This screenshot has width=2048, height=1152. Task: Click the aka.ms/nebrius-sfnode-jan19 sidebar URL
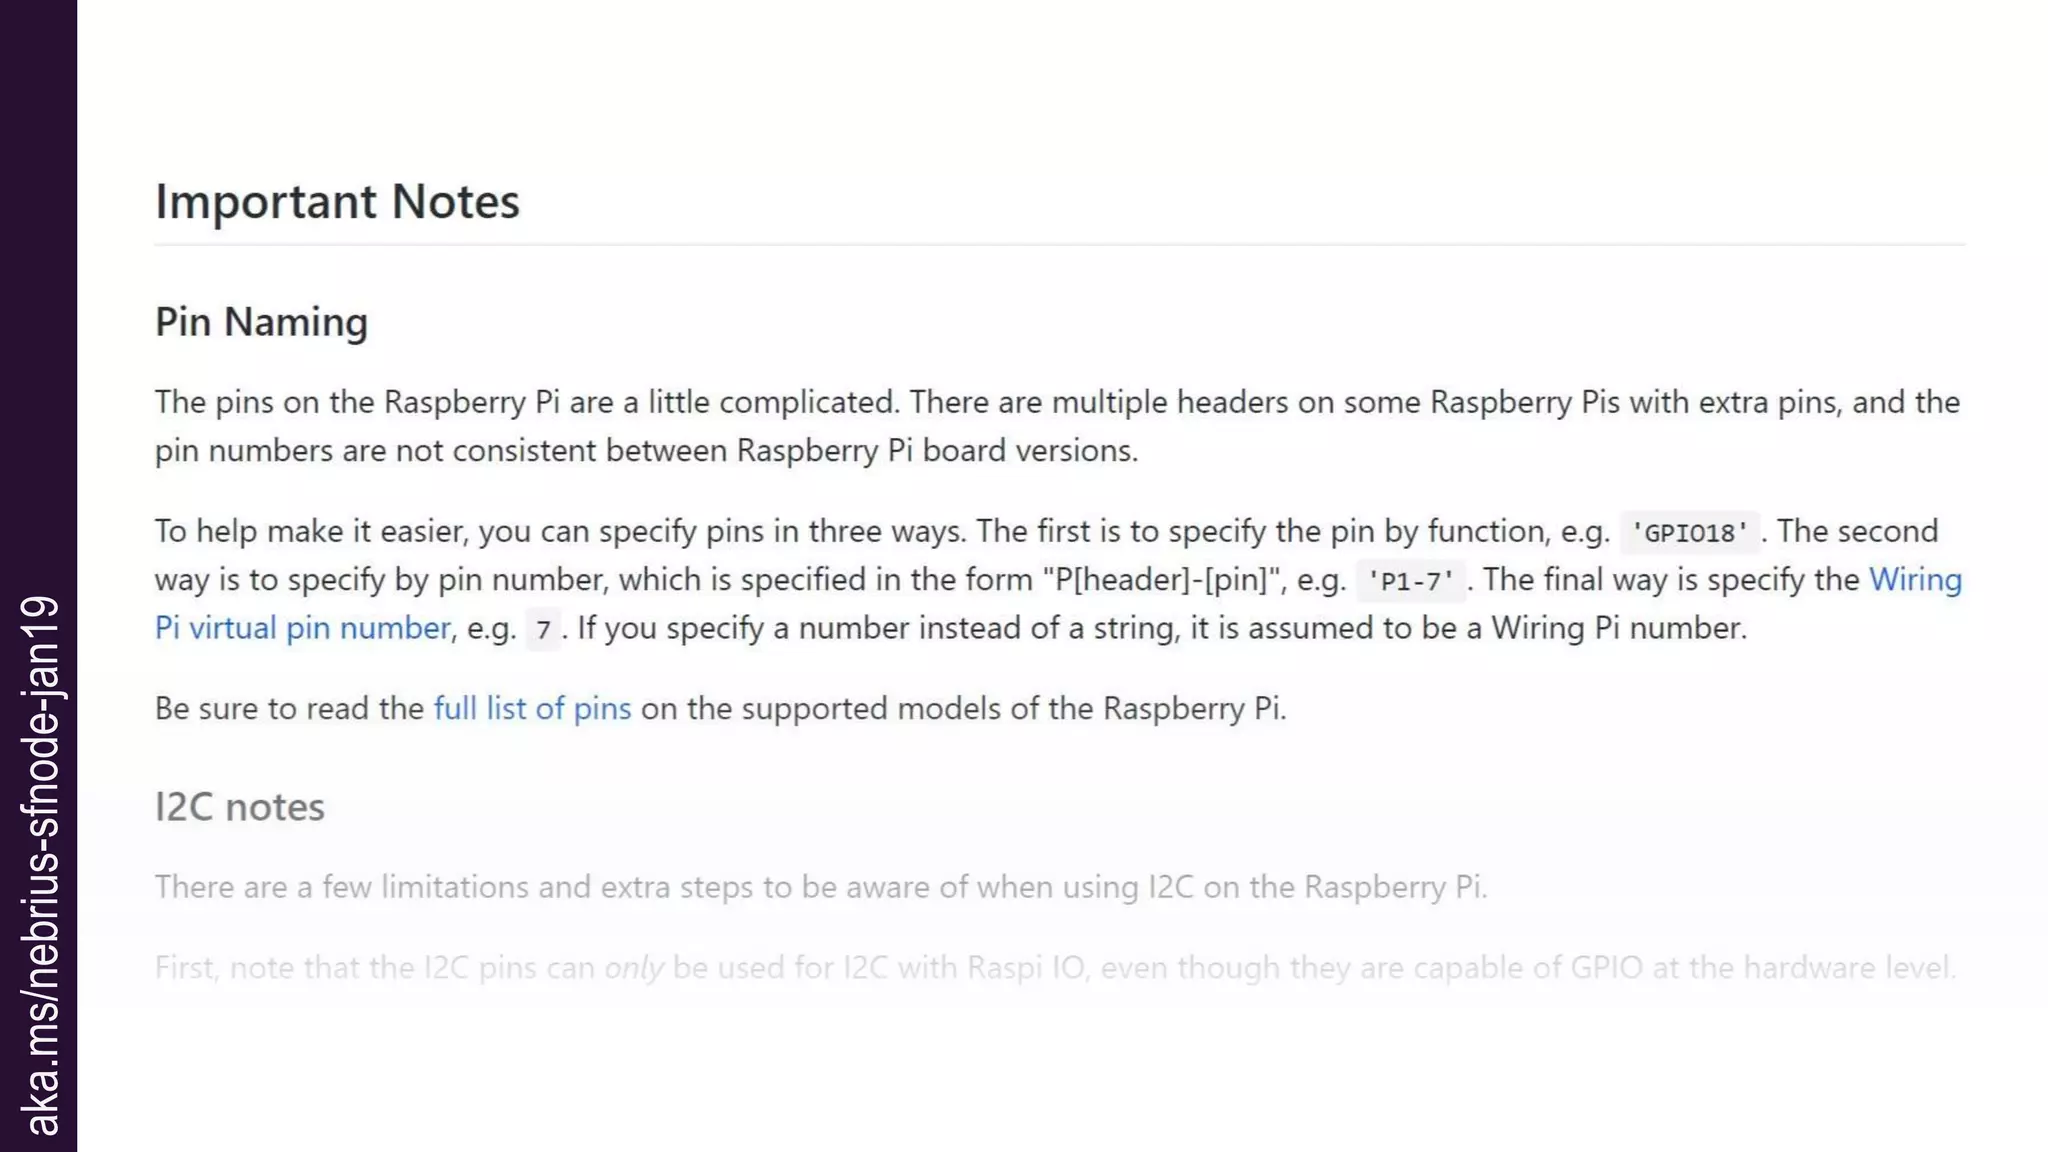click(40, 865)
